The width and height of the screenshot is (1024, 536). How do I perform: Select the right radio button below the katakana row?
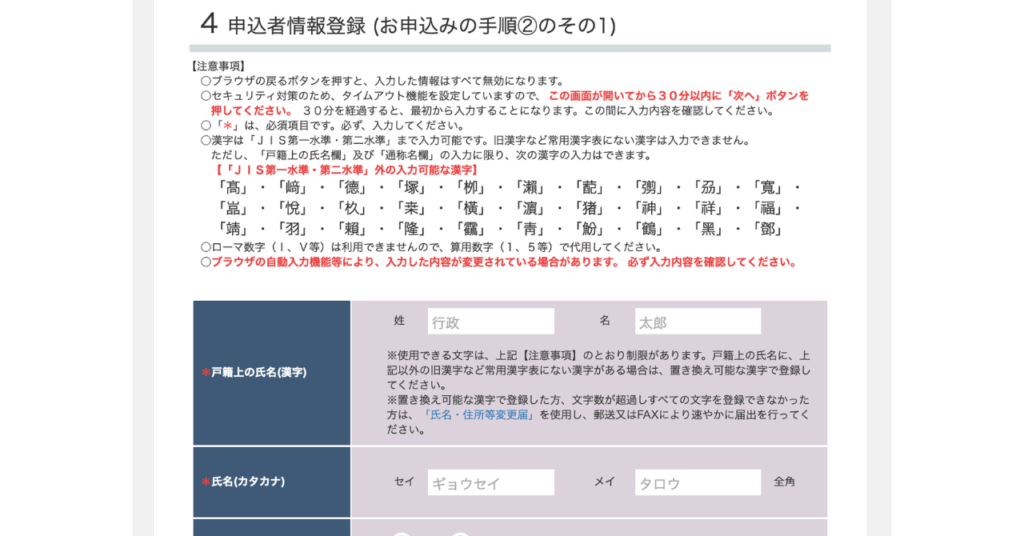459,533
